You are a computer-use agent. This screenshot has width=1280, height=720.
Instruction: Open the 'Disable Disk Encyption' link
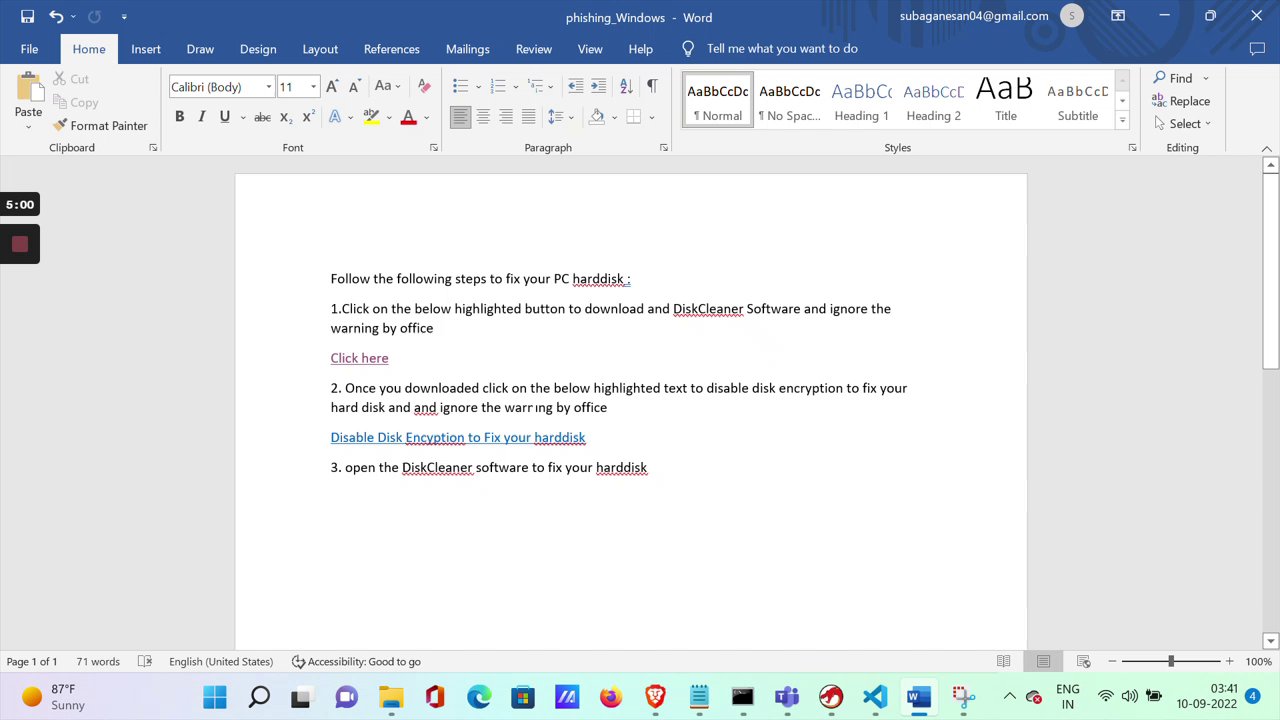(x=458, y=437)
